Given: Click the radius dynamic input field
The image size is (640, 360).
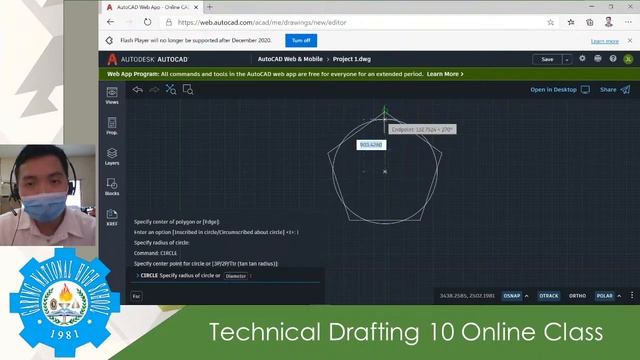Looking at the screenshot, I should tap(371, 145).
